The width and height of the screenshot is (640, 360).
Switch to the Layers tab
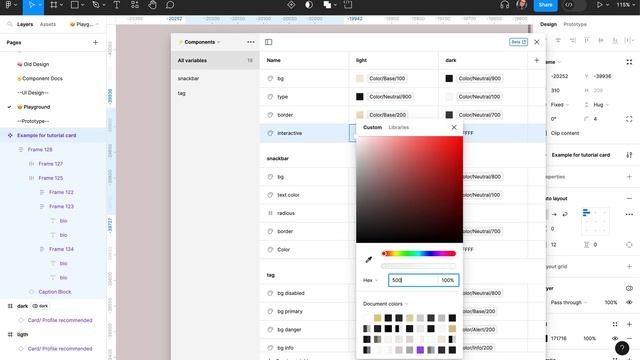tap(25, 24)
